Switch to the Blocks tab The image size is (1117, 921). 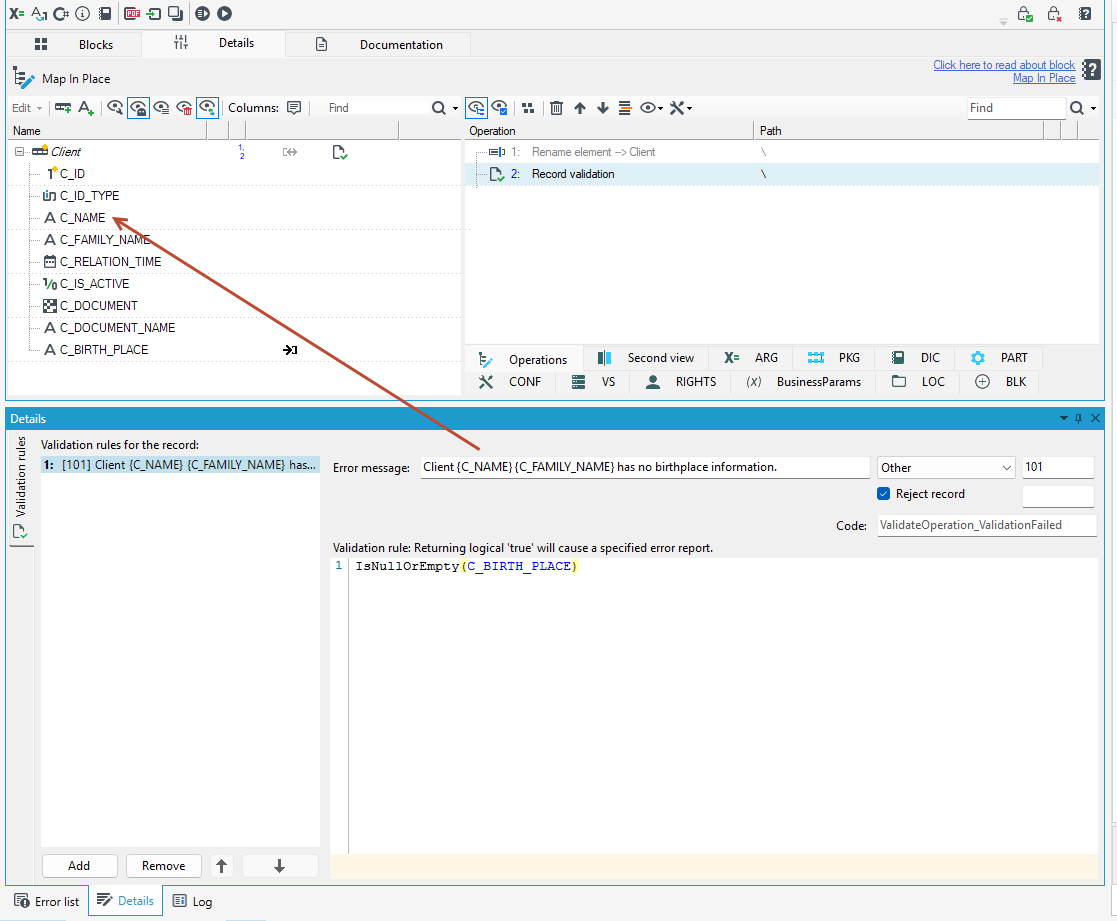74,44
